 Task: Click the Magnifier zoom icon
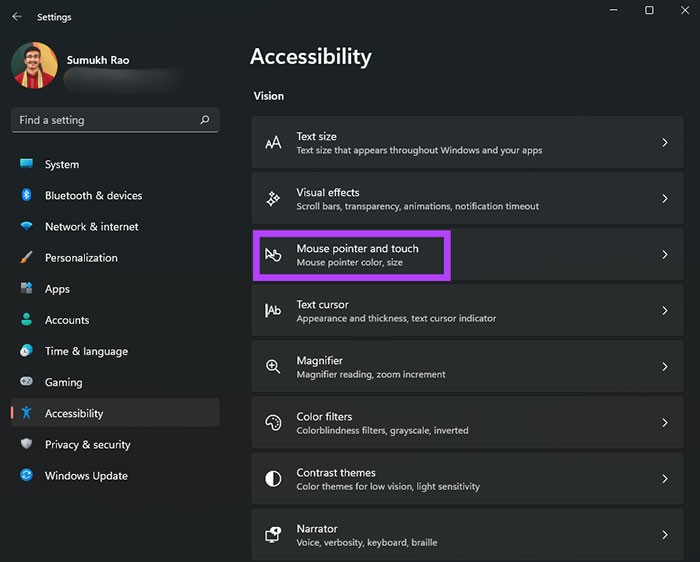pyautogui.click(x=273, y=367)
